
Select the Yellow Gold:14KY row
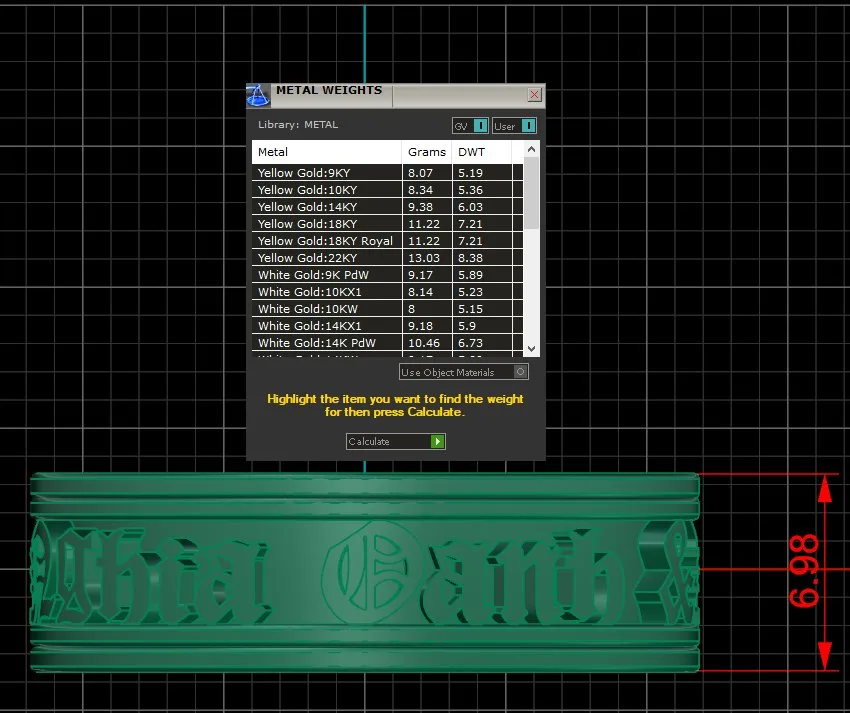387,207
